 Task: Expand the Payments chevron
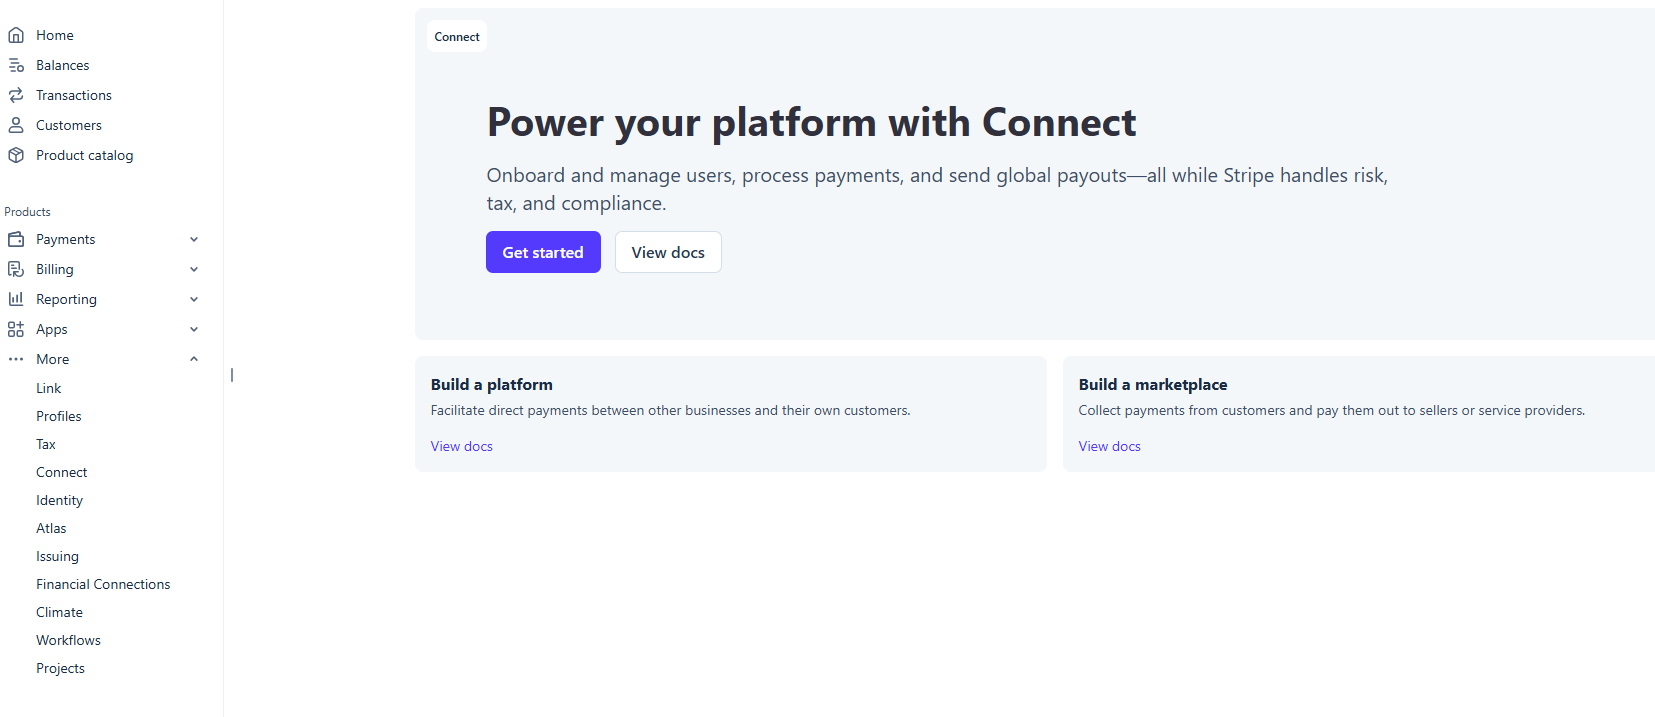tap(194, 239)
